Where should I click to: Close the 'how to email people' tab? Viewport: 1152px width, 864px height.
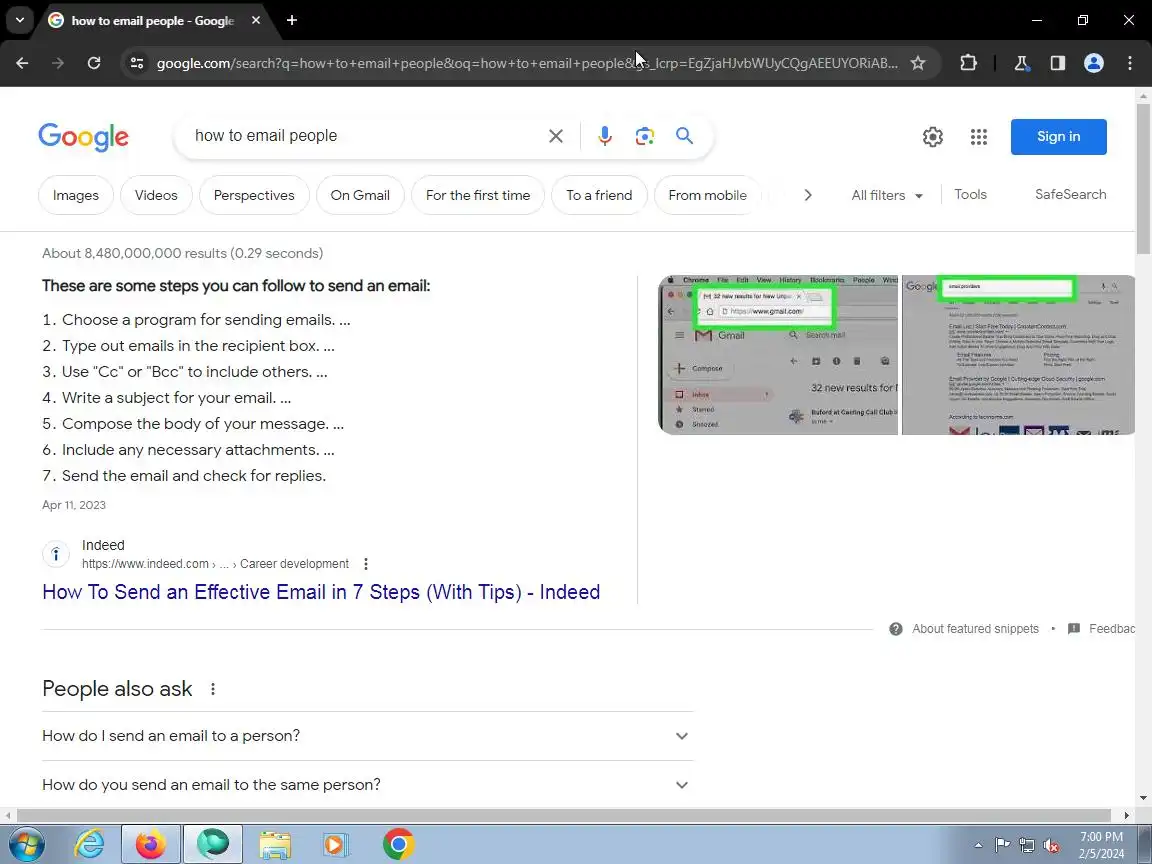pyautogui.click(x=256, y=21)
